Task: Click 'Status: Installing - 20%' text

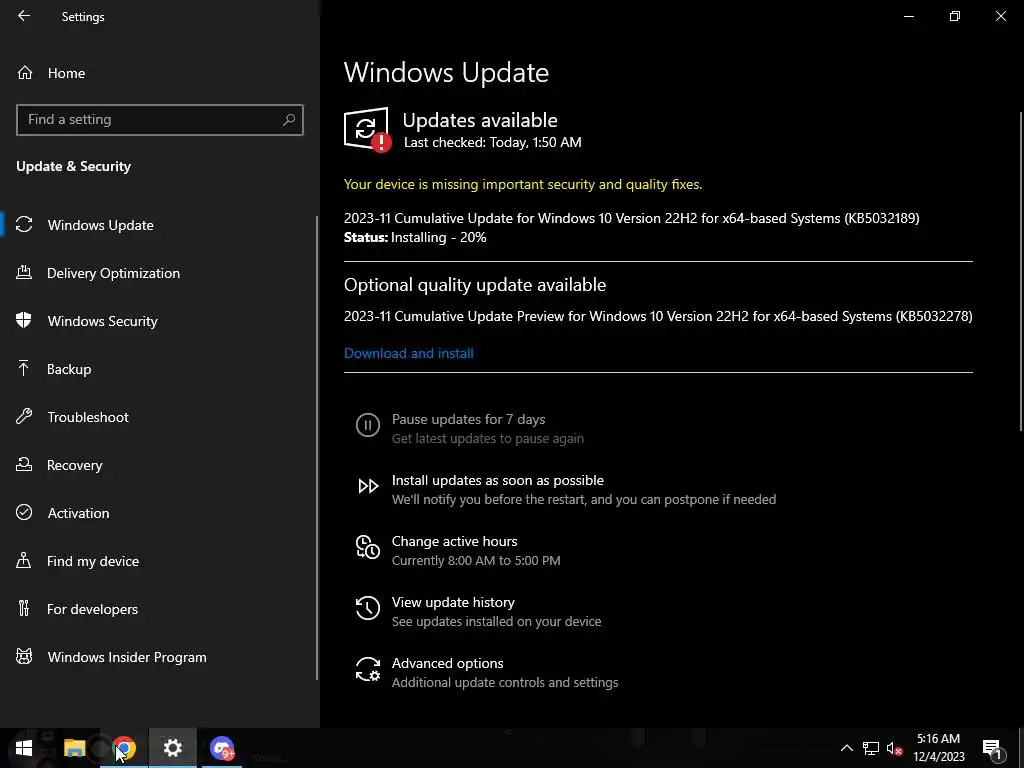Action: tap(415, 238)
